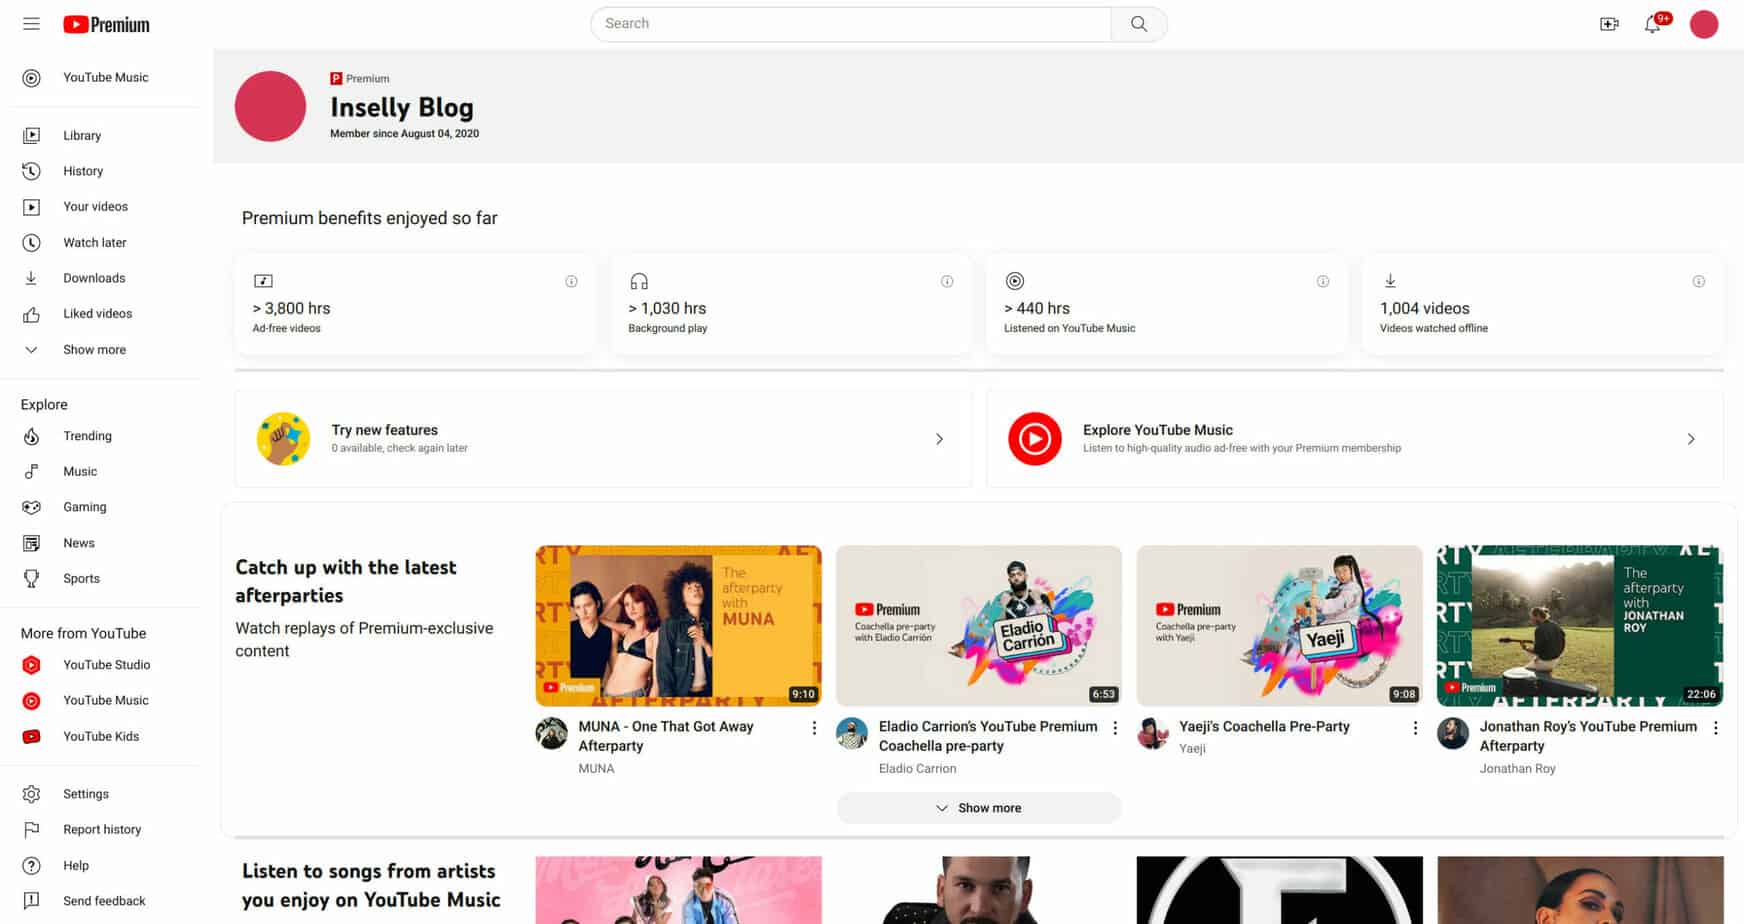
Task: Open options menu for MUNA video
Action: click(814, 728)
